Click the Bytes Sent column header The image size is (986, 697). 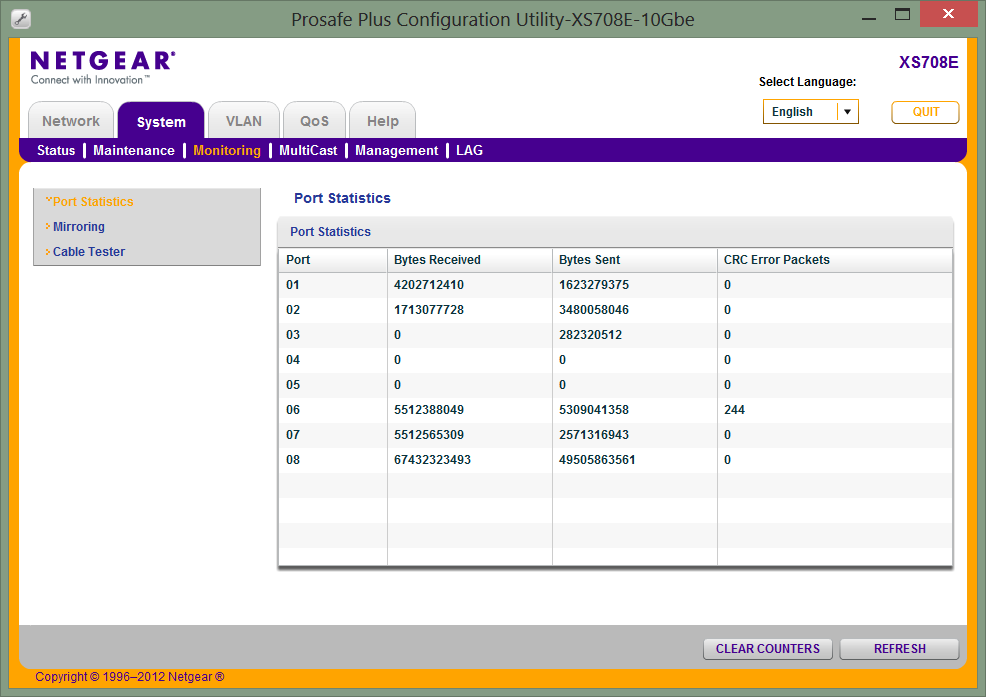(634, 260)
